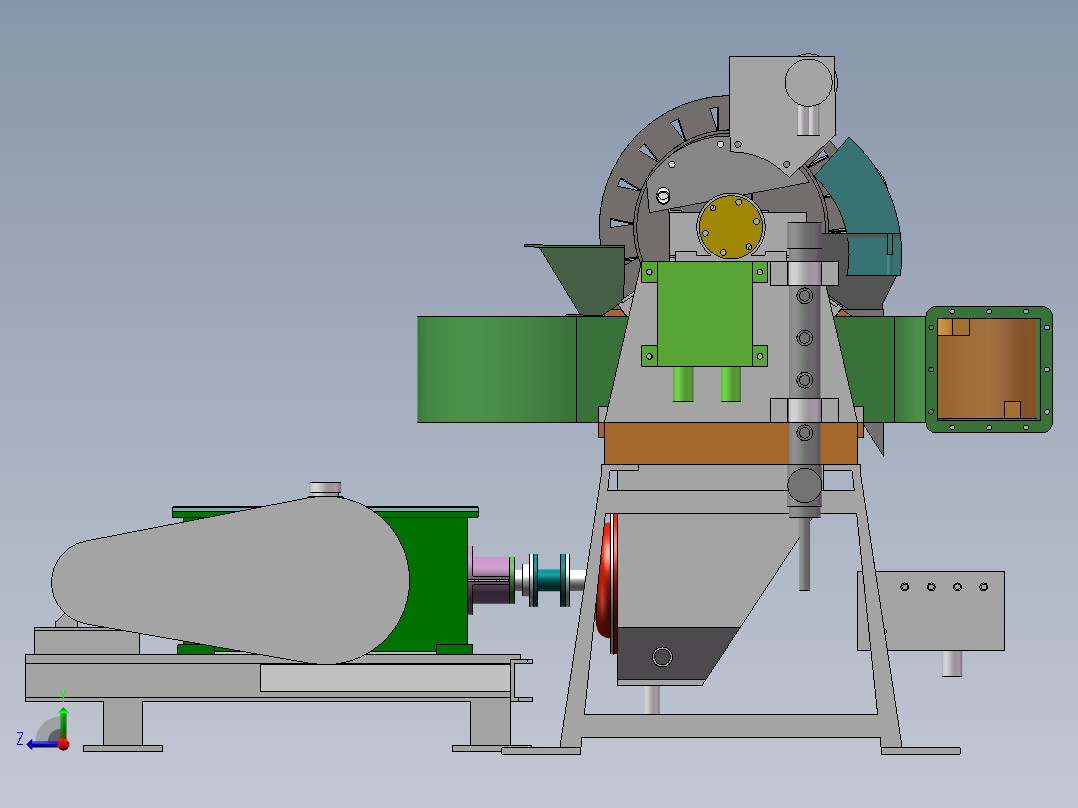Select the dark green feed hopper
This screenshot has width=1078, height=808.
pyautogui.click(x=582, y=279)
